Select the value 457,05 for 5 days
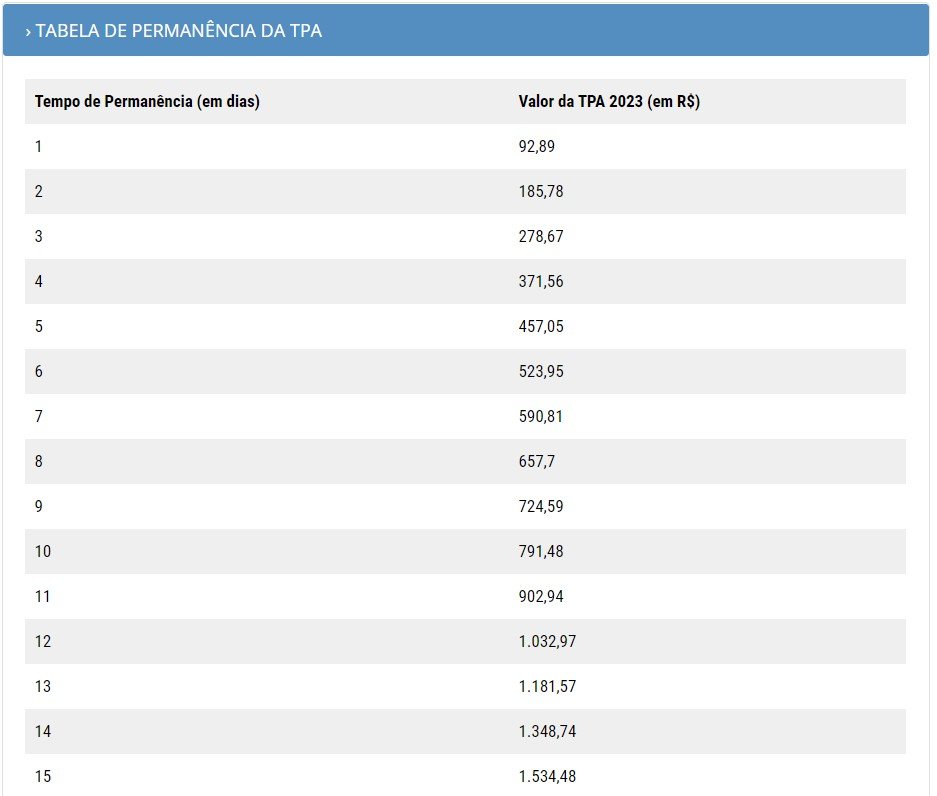 tap(541, 326)
